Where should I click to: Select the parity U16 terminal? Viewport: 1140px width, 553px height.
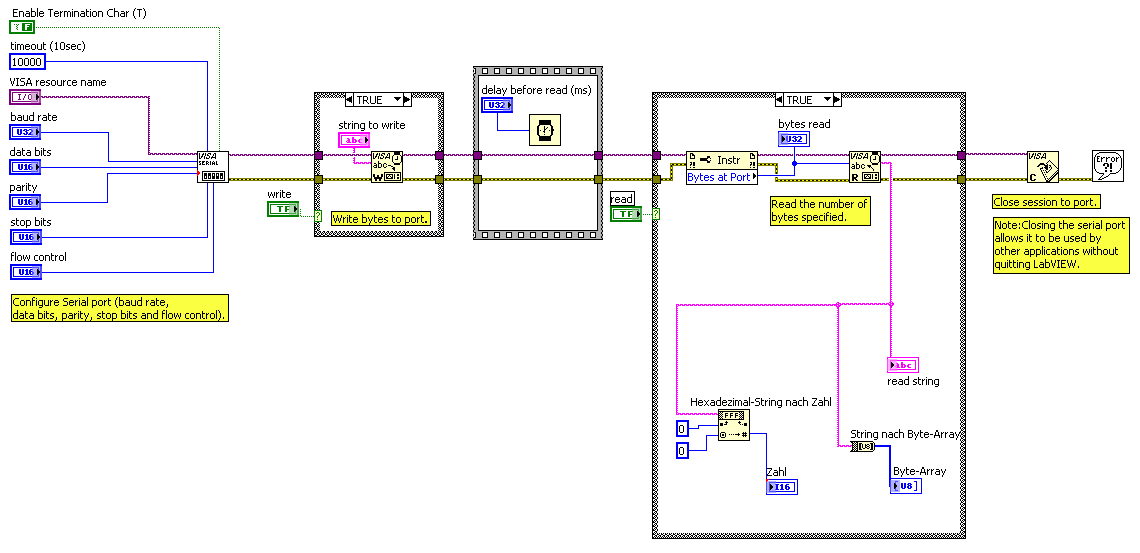coord(25,202)
